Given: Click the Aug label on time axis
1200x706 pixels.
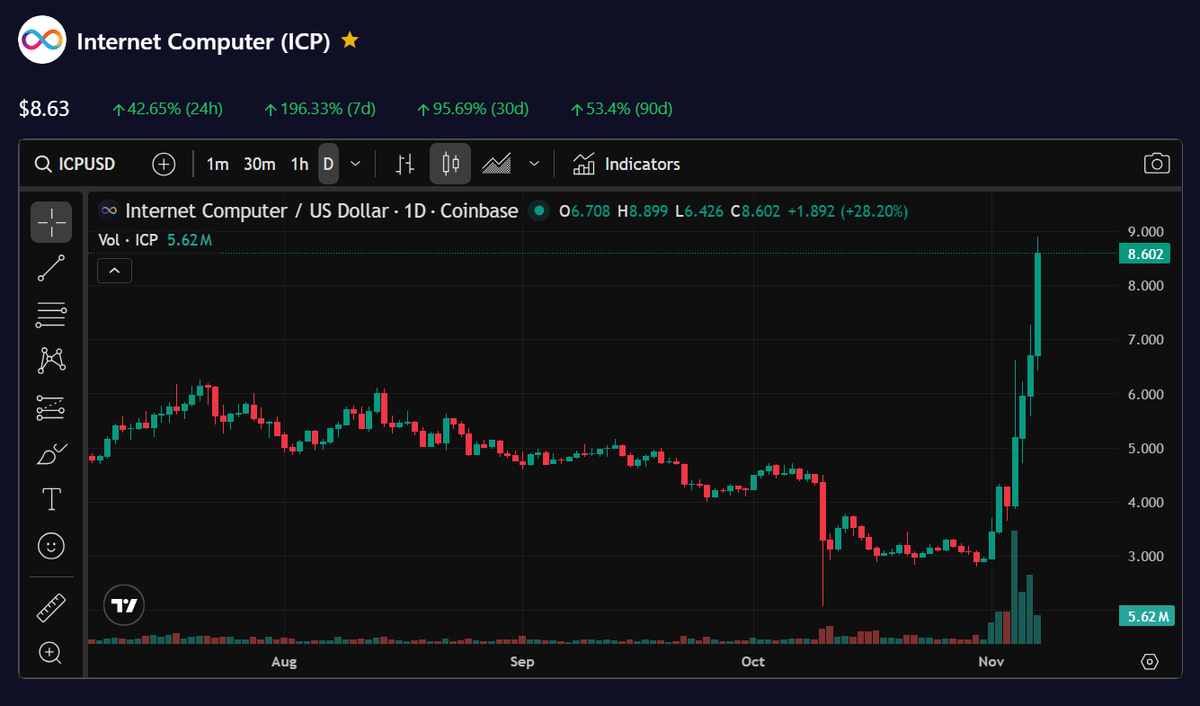Looking at the screenshot, I should point(284,662).
